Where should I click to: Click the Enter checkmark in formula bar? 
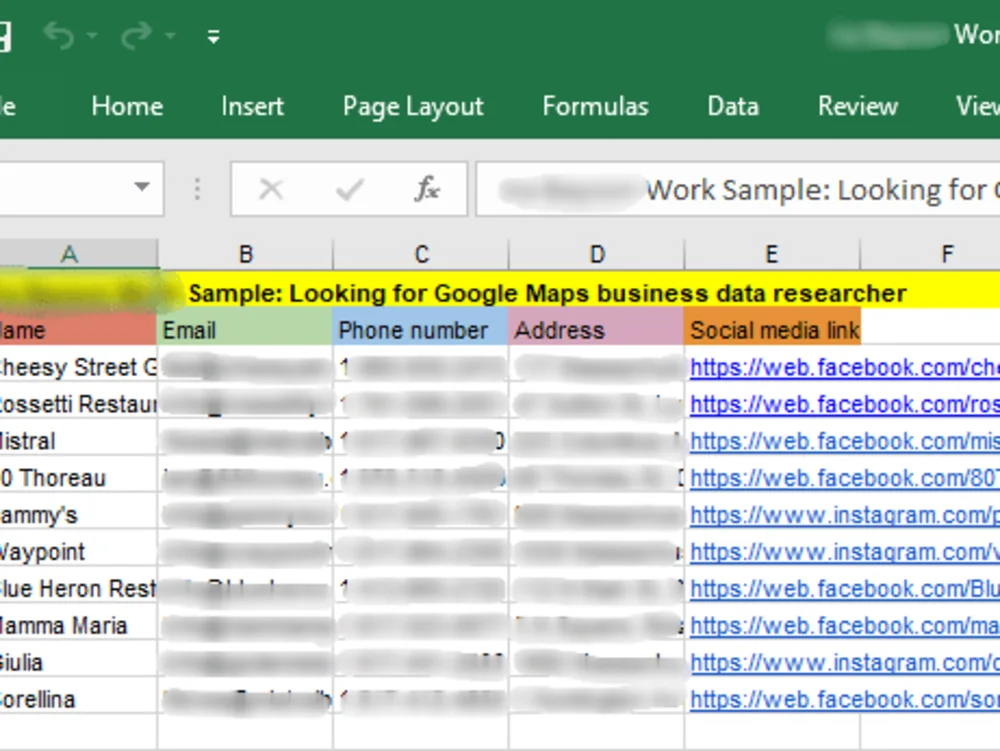(350, 189)
